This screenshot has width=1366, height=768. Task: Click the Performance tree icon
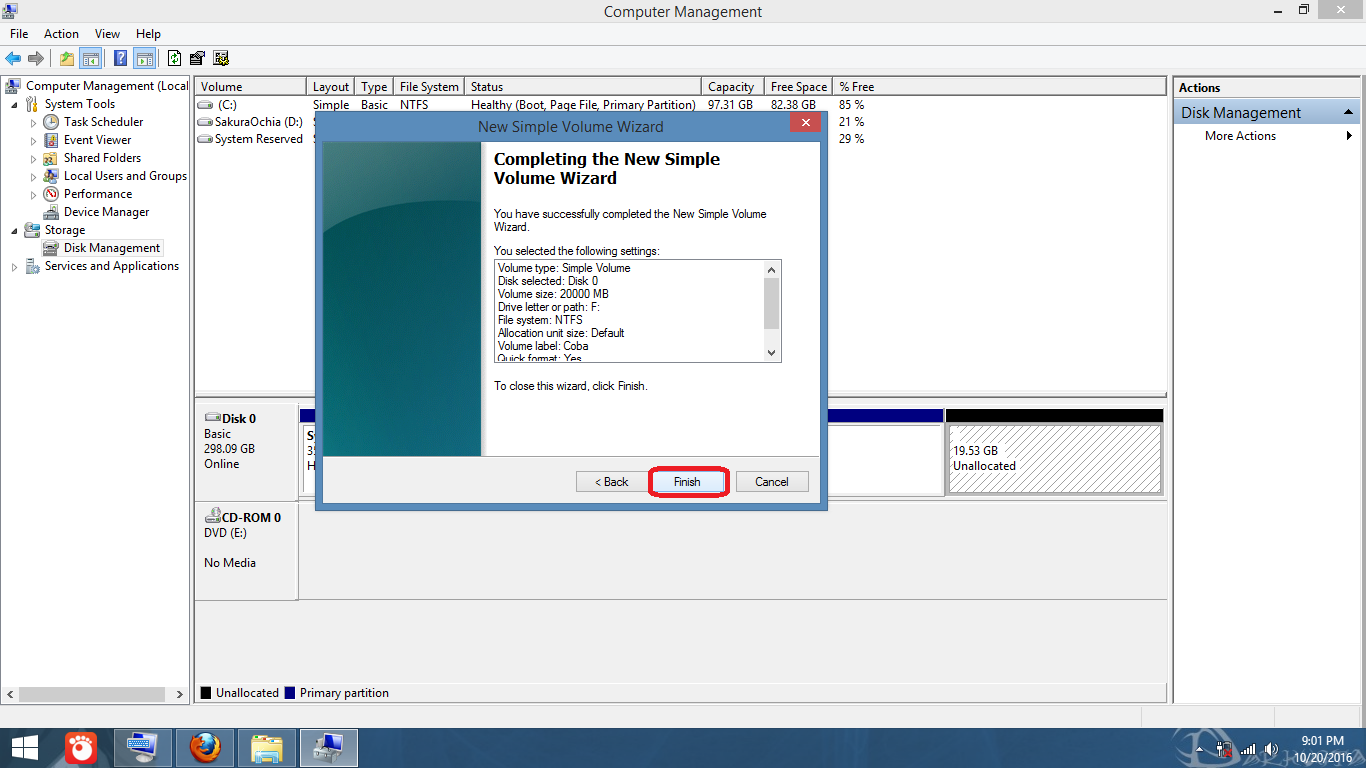tap(51, 194)
